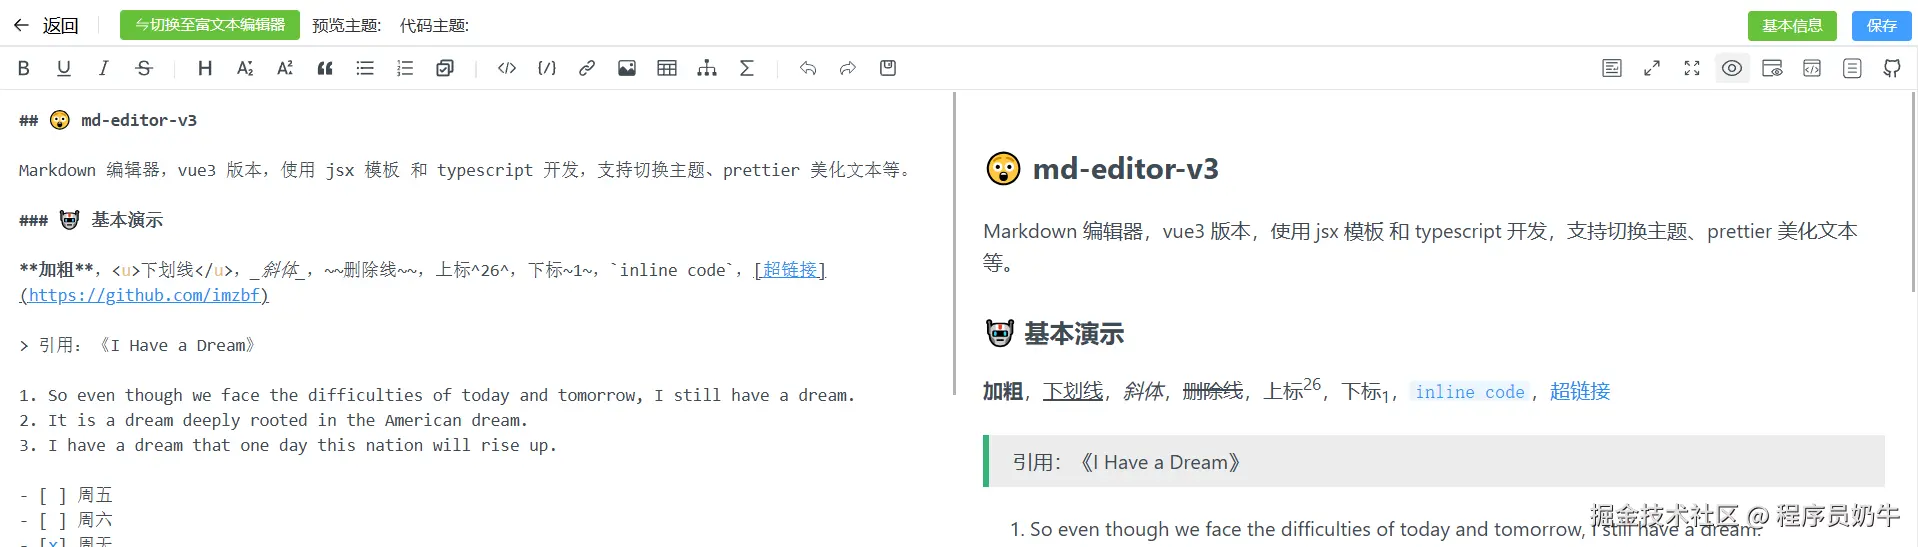Click the quote block 引用:《I Have a Dream》
The image size is (1918, 547).
[1435, 462]
